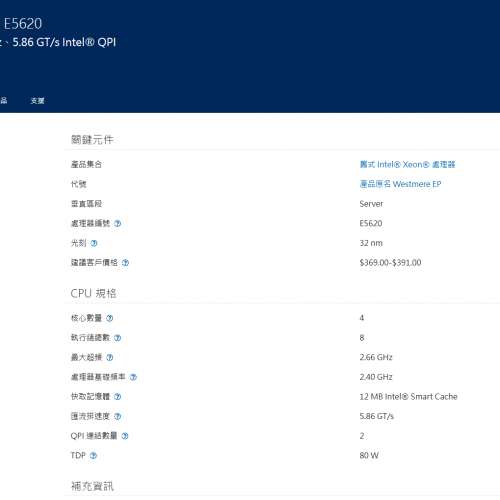Open the 舊式 Intel Xeon 處理器 link
The height and width of the screenshot is (500, 500).
pyautogui.click(x=407, y=164)
